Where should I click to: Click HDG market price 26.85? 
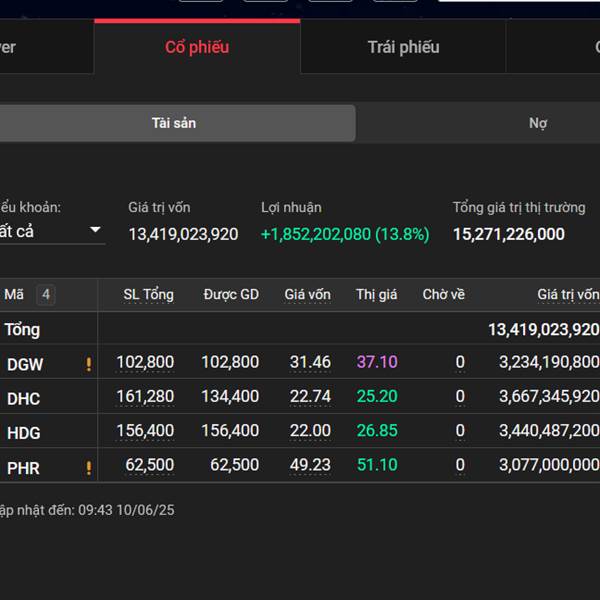[377, 430]
